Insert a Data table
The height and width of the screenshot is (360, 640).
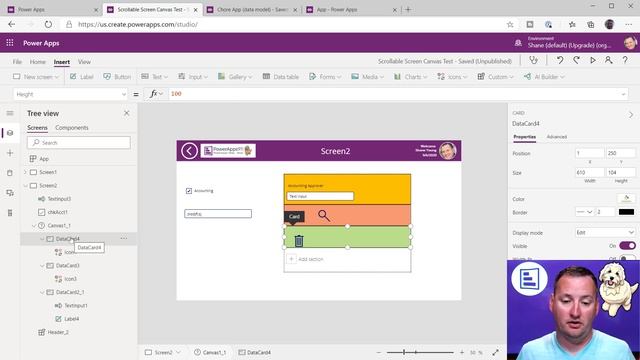[281, 77]
